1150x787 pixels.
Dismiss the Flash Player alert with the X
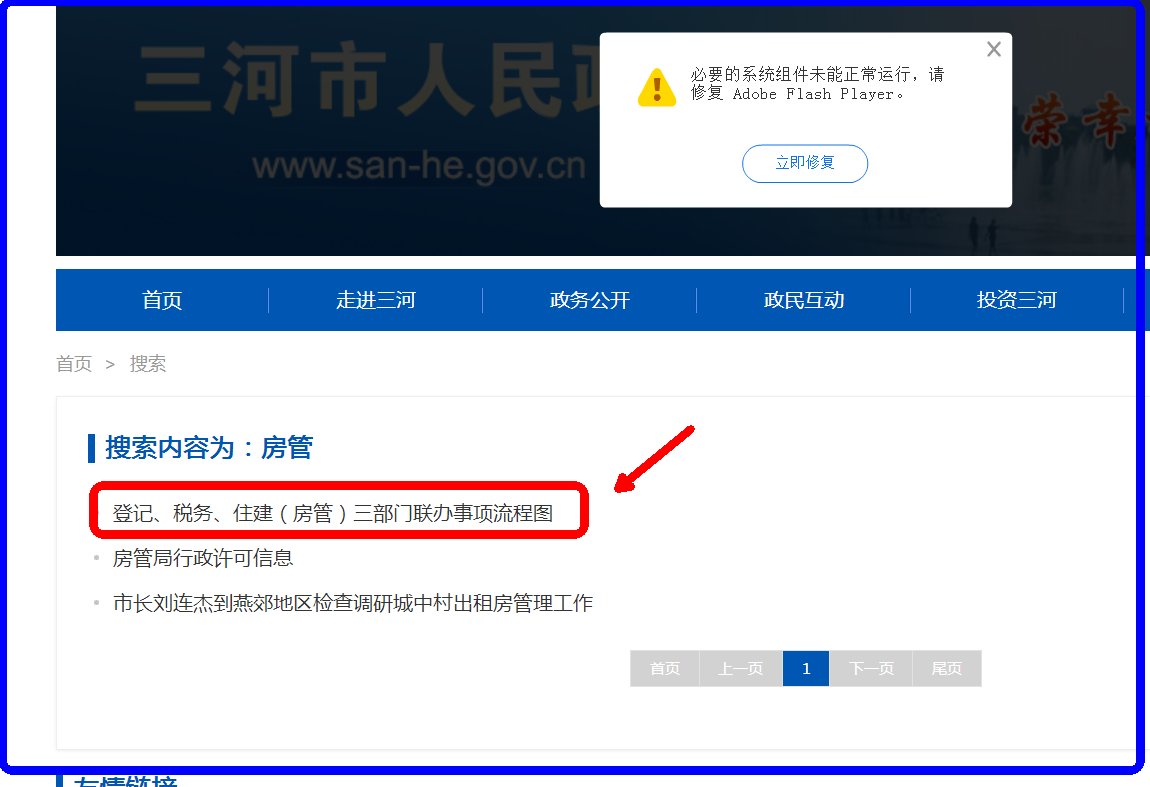[993, 48]
